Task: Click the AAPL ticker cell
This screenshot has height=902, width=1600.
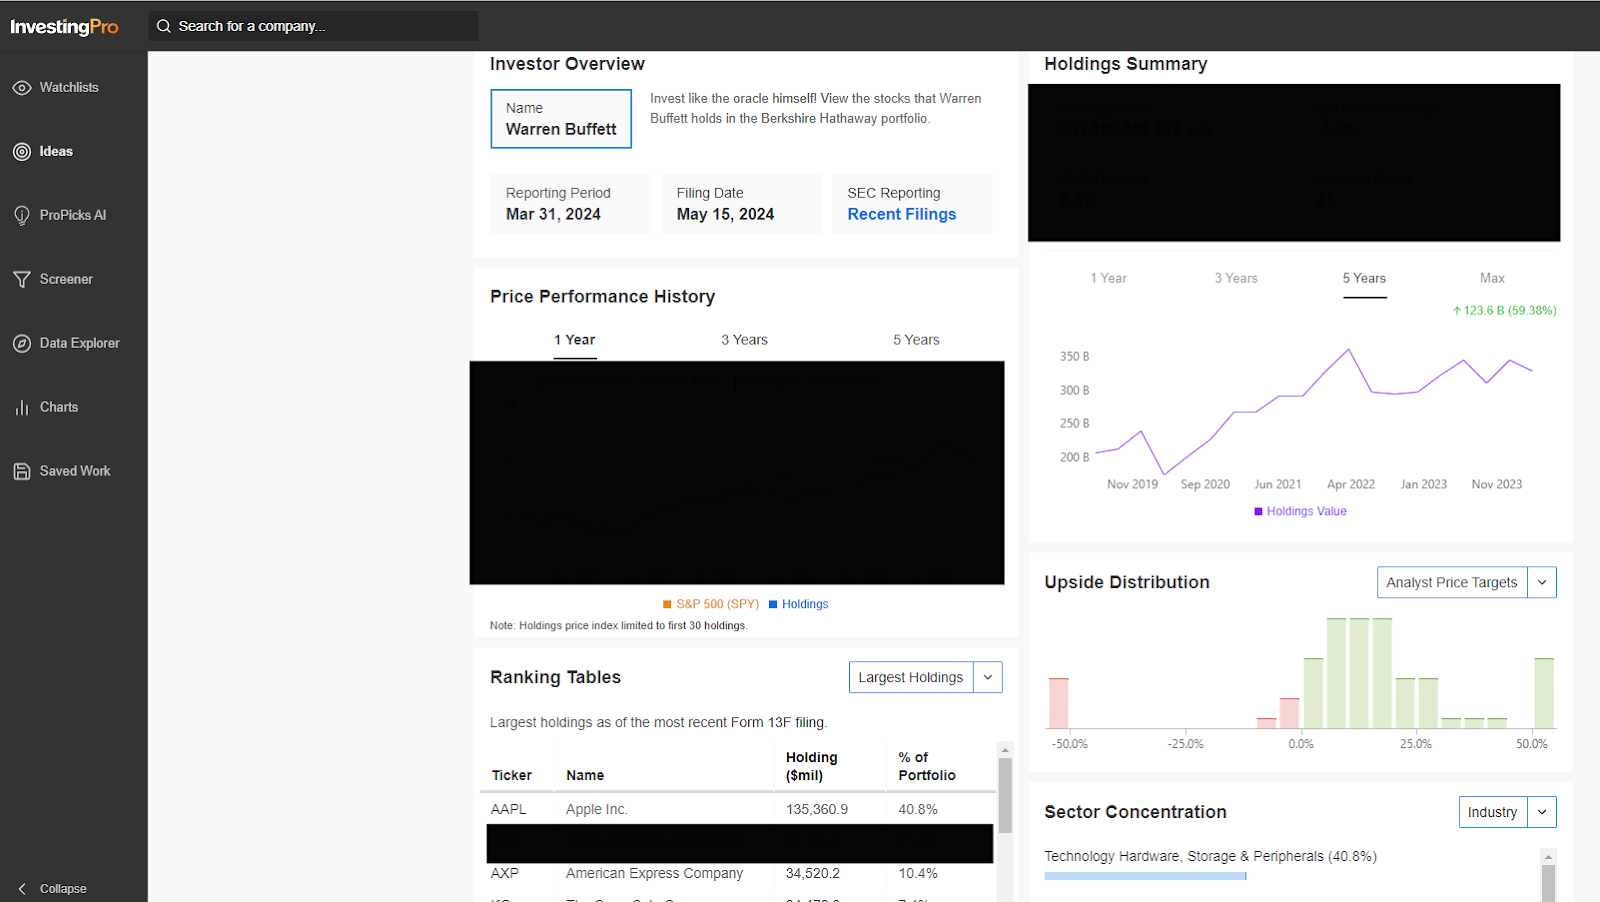Action: pos(508,810)
